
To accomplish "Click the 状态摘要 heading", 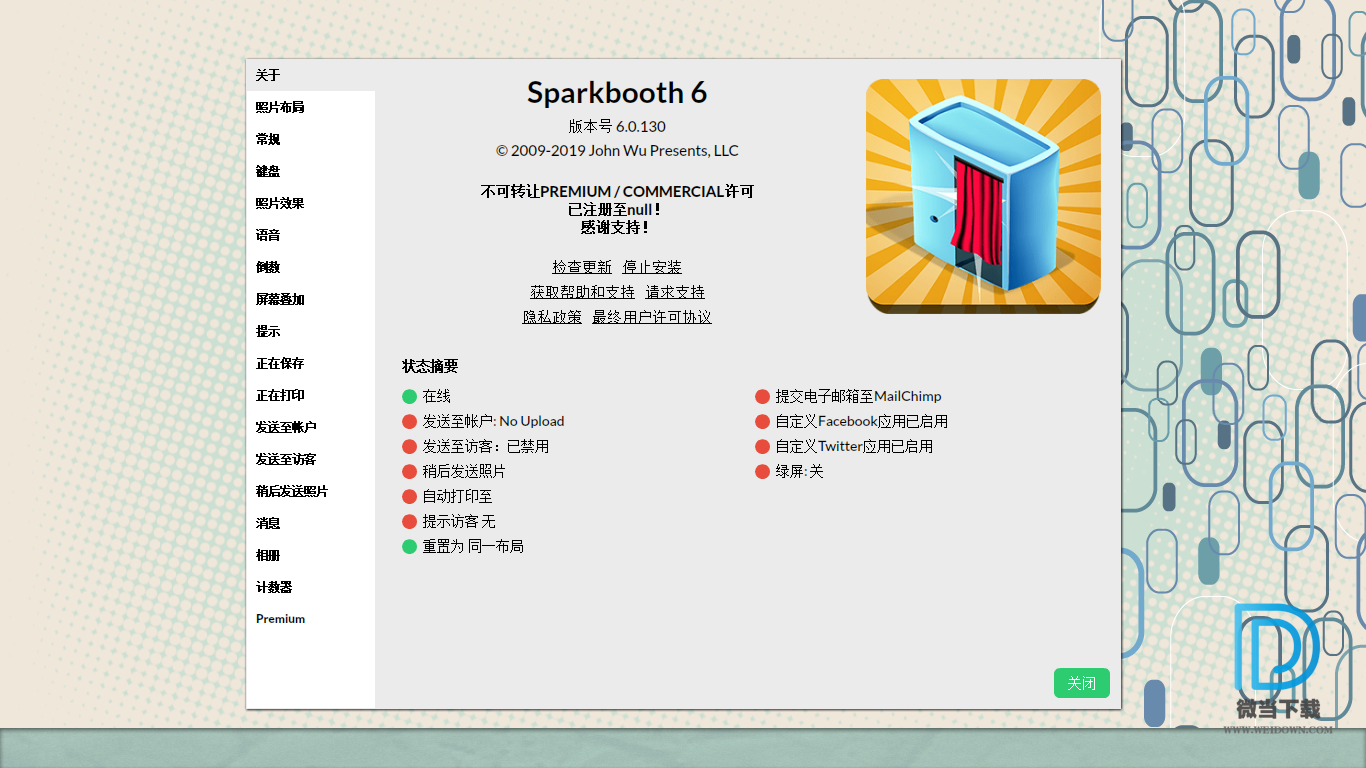I will [430, 366].
